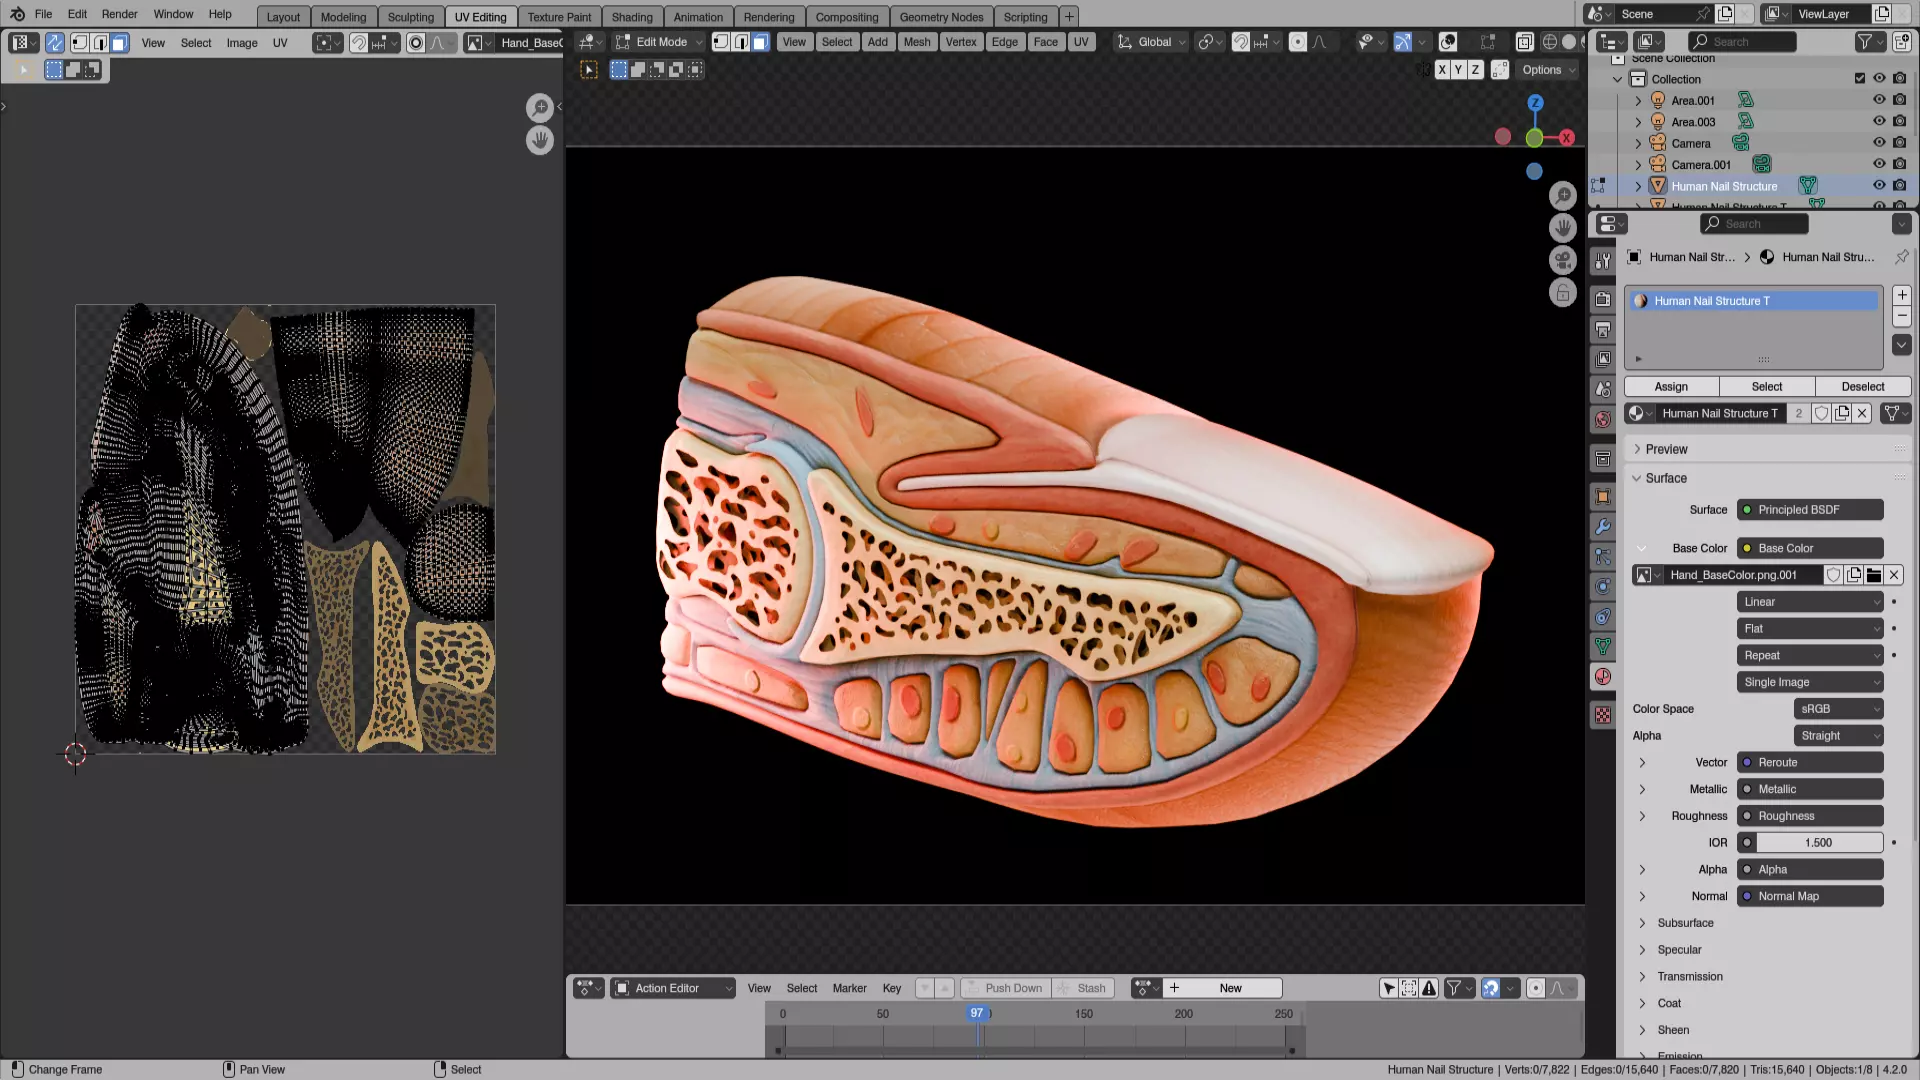
Task: Open the Image menu in UV editor
Action: pos(242,43)
